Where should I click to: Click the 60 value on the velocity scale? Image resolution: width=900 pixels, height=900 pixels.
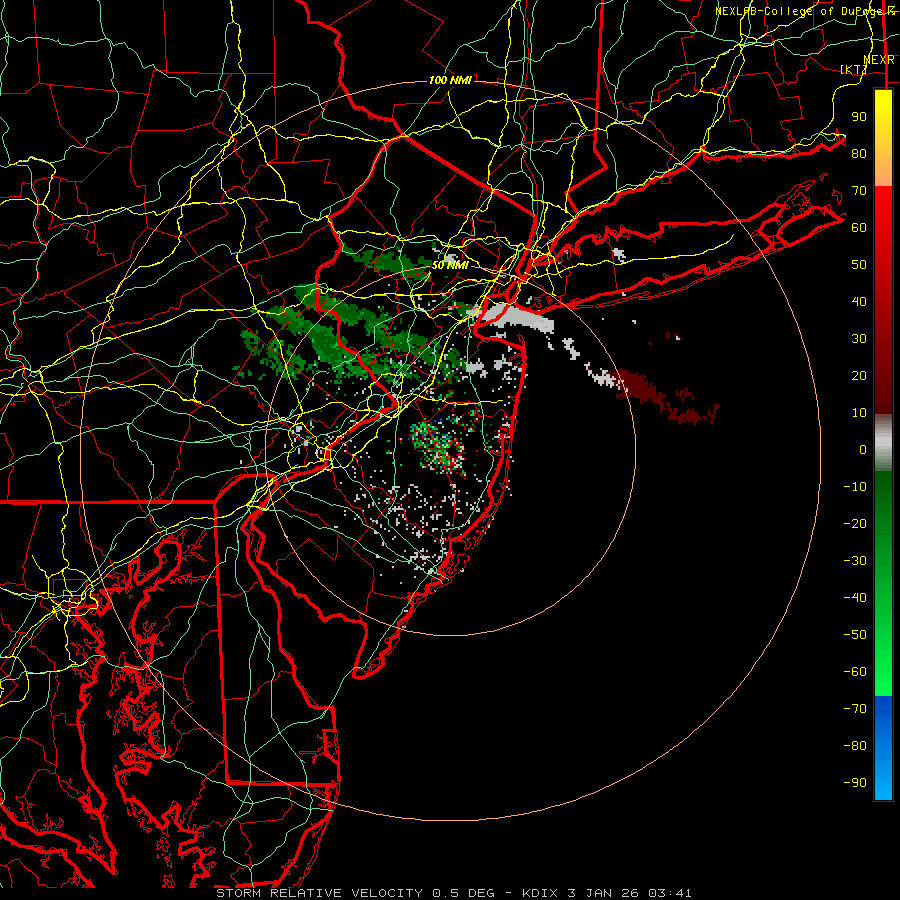(859, 228)
